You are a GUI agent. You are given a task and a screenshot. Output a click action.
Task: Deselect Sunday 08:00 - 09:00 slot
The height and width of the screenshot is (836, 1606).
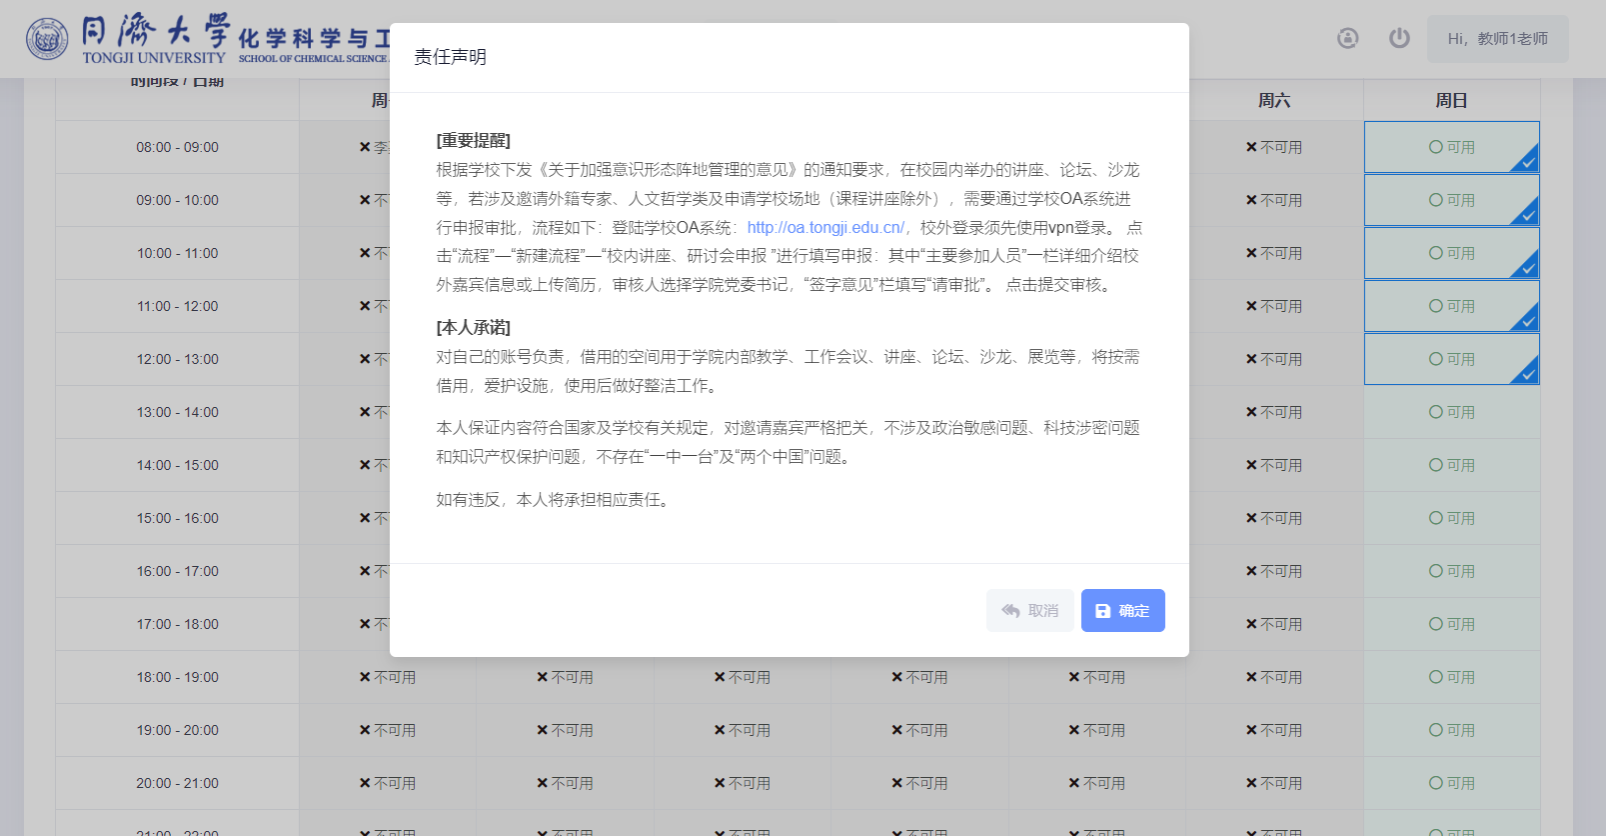pos(1451,147)
